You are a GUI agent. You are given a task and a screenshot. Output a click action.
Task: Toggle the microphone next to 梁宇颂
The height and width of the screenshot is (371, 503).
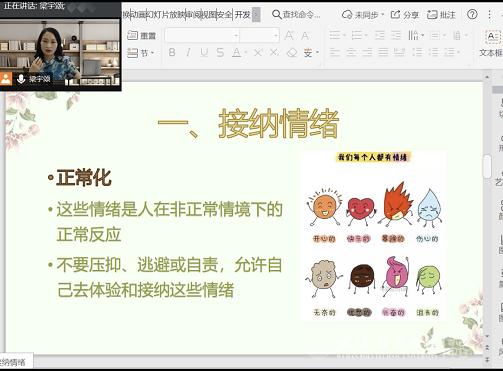tap(21, 79)
